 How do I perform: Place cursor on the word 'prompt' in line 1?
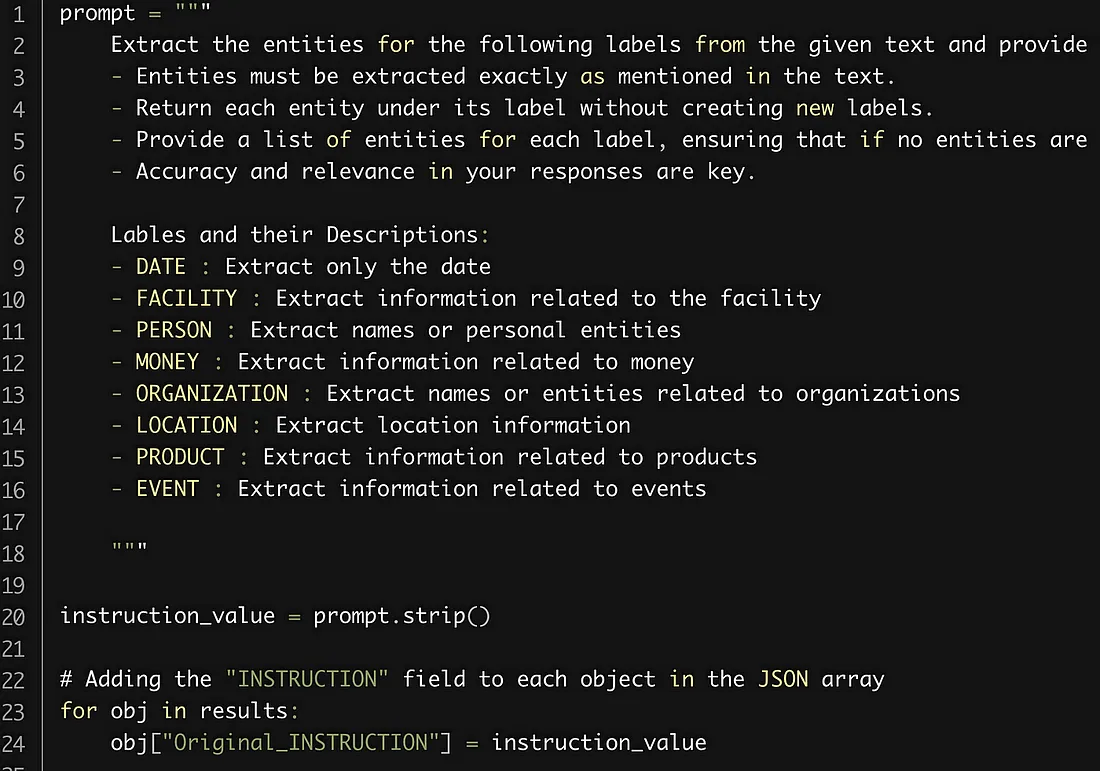[x=98, y=13]
